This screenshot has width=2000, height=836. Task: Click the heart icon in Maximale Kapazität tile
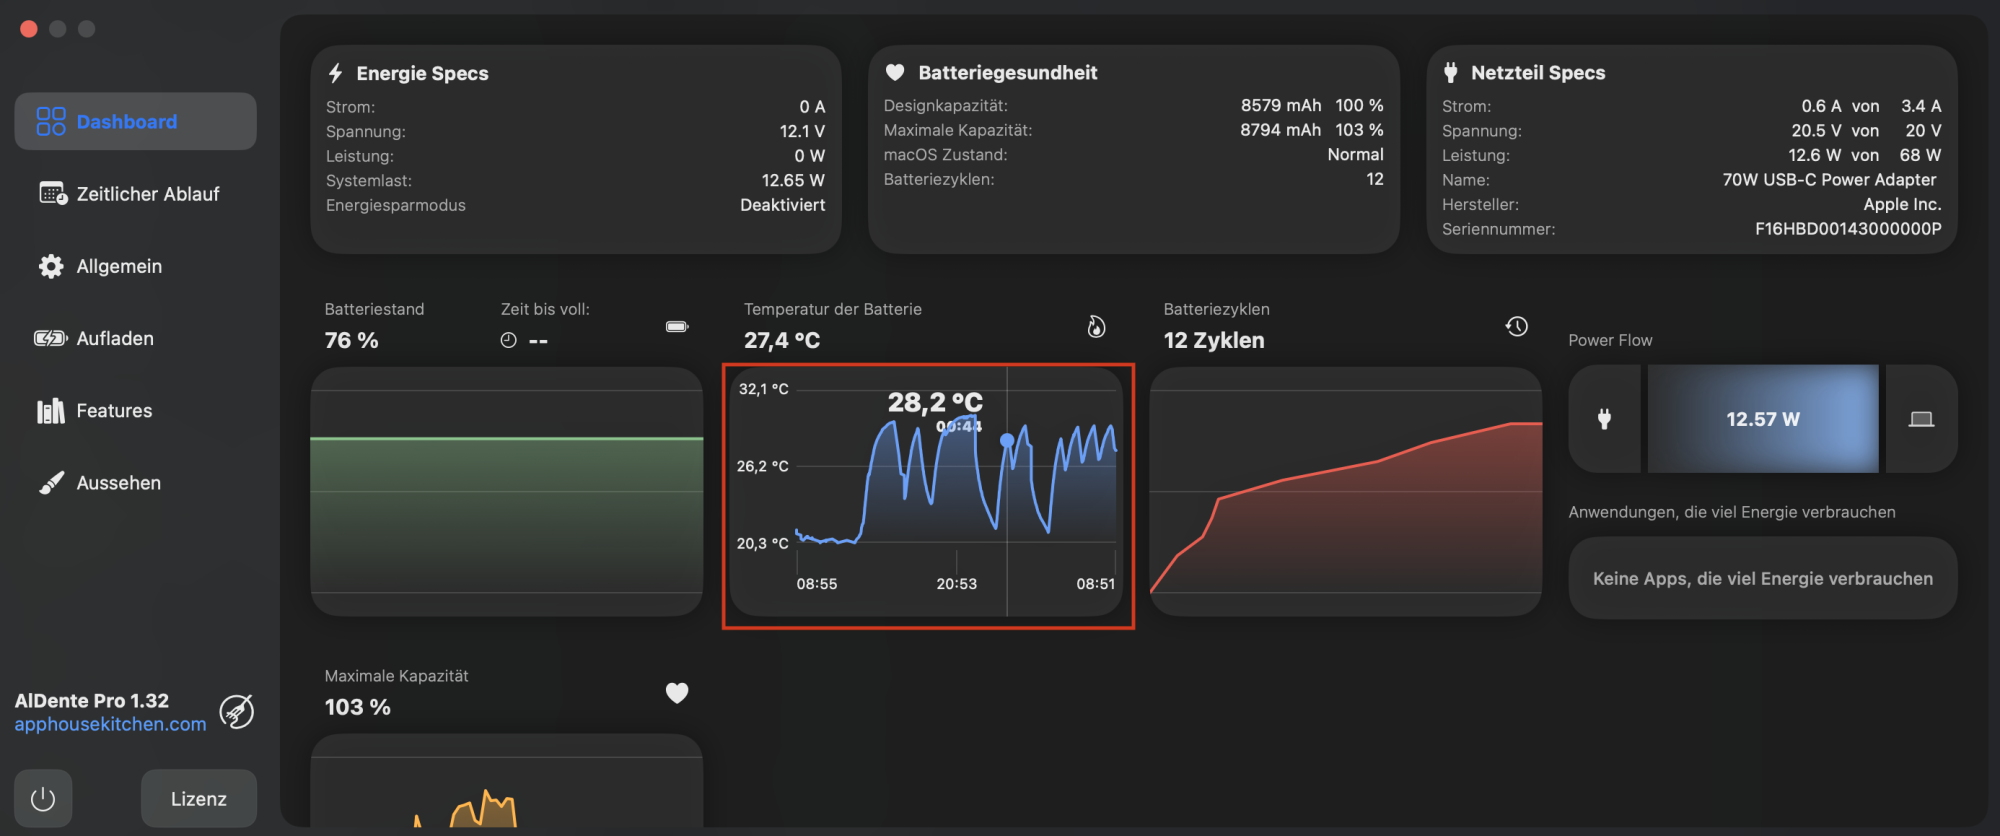[x=677, y=693]
